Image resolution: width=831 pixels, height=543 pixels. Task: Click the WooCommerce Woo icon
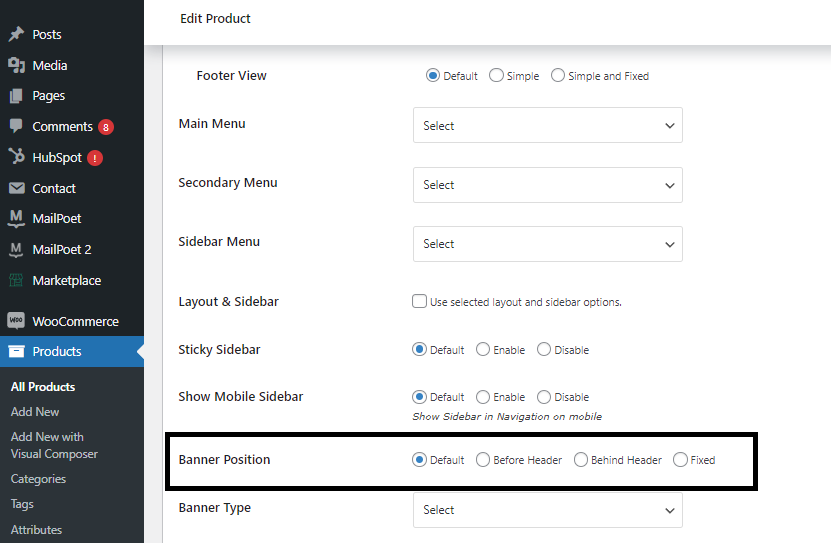click(x=16, y=321)
